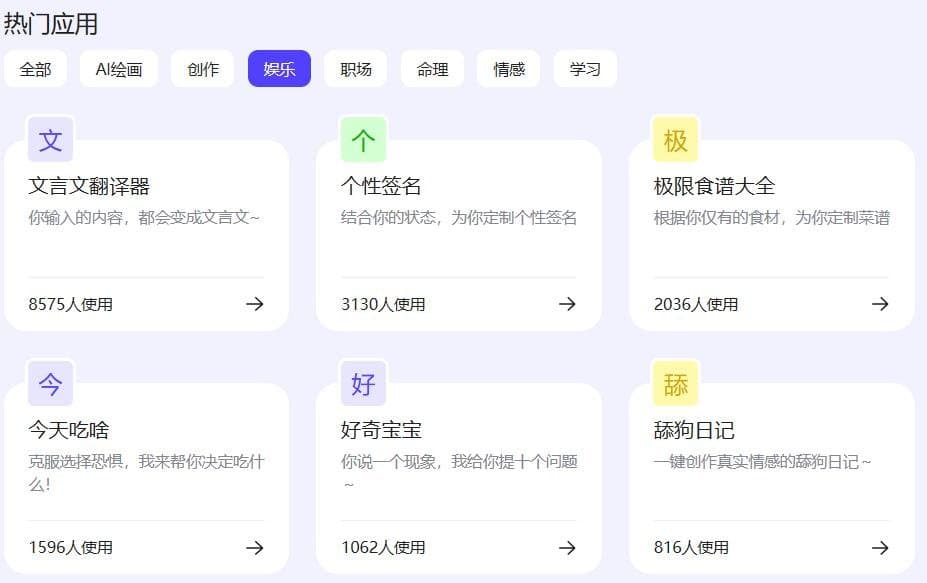Image resolution: width=927 pixels, height=583 pixels.
Task: Launch 极限食谱大全 with its arrow button
Action: tap(880, 304)
